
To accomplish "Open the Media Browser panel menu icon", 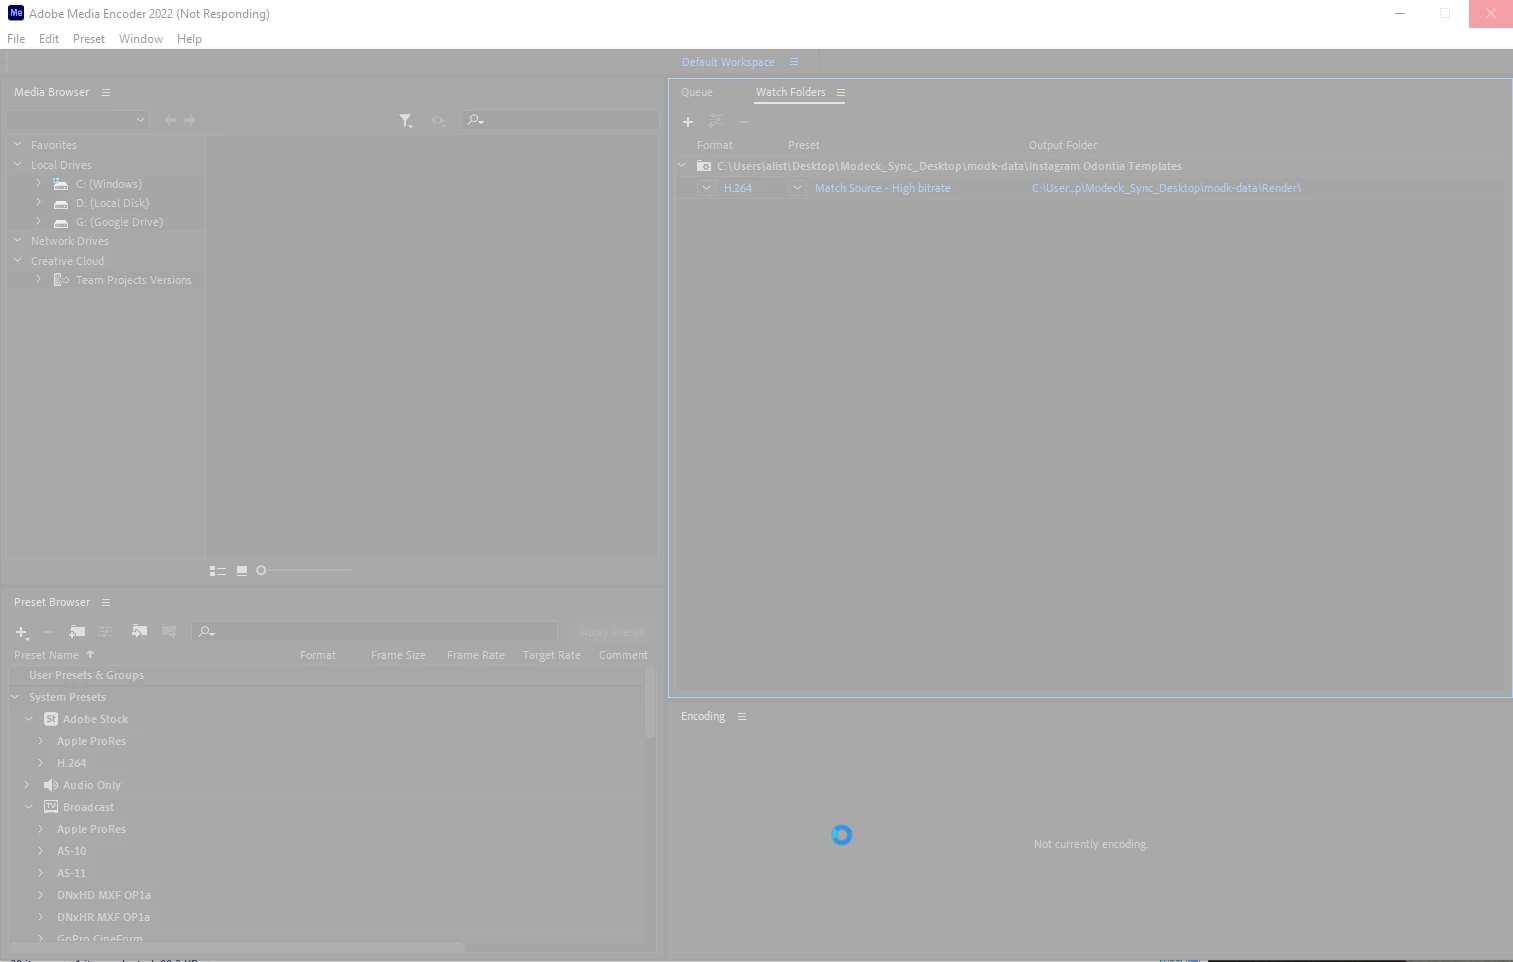I will click(x=106, y=93).
